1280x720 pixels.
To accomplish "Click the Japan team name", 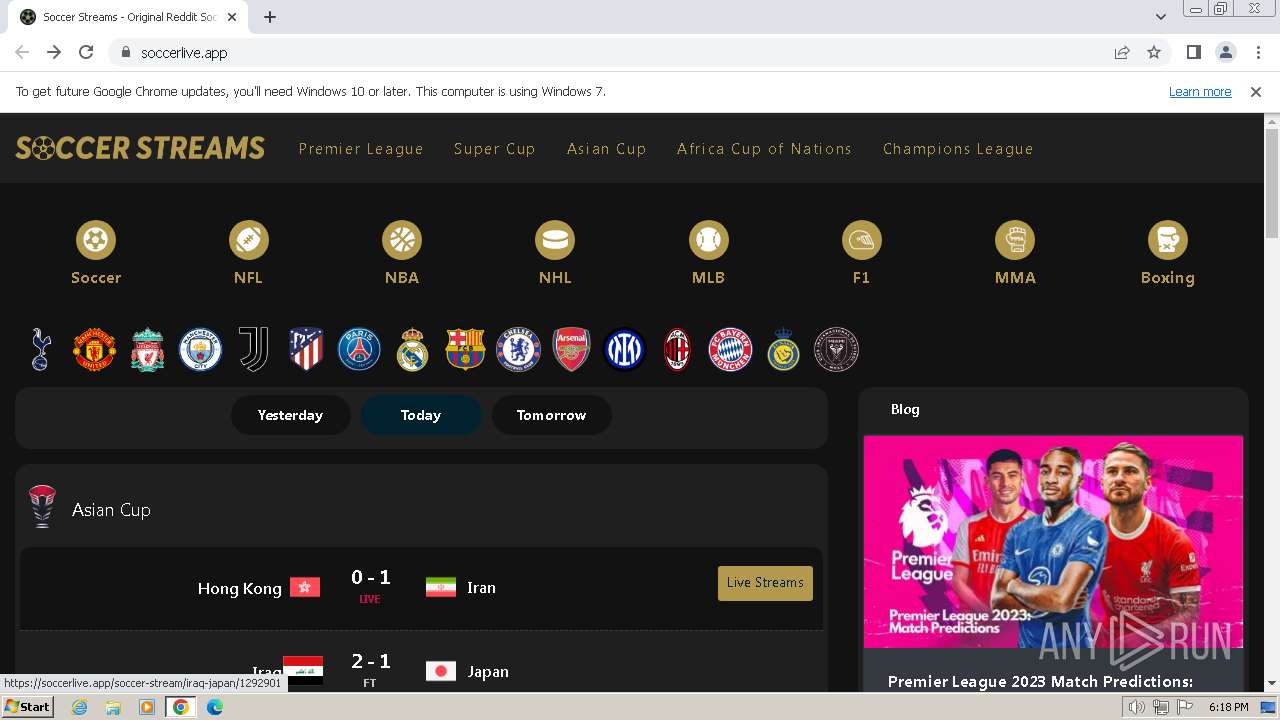I will 488,672.
